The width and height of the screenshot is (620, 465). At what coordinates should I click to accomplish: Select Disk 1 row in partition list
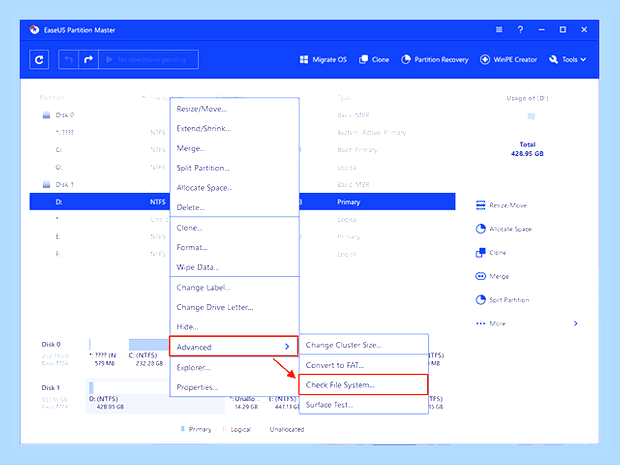point(242,185)
